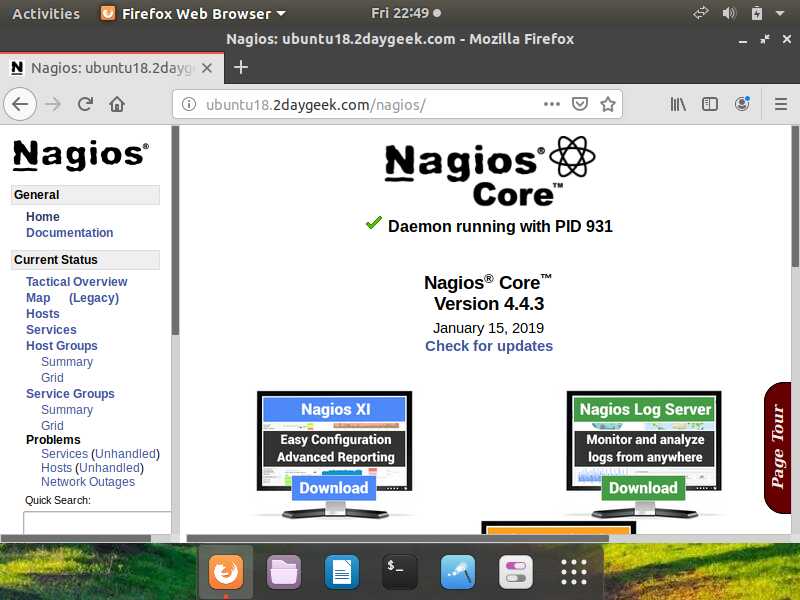Expand the system menu arrow

780,14
